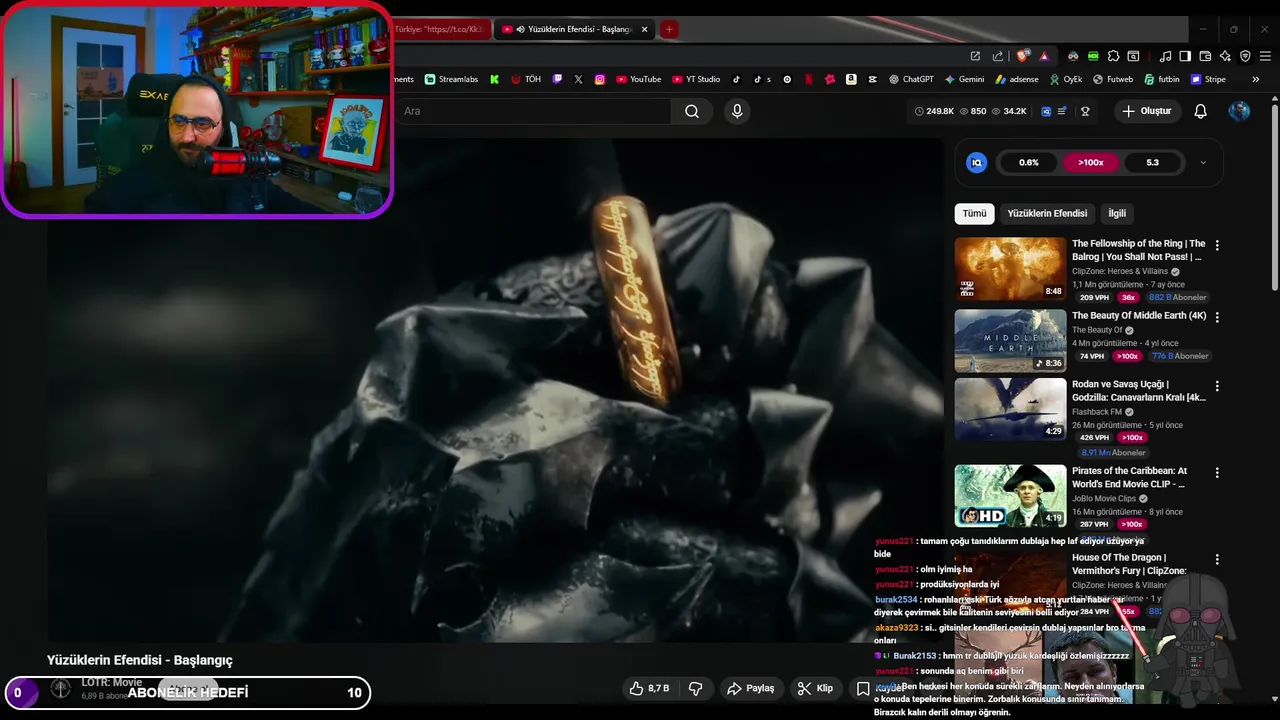This screenshot has width=1280, height=720.
Task: Open the Netflix bookmark icon
Action: [808, 79]
